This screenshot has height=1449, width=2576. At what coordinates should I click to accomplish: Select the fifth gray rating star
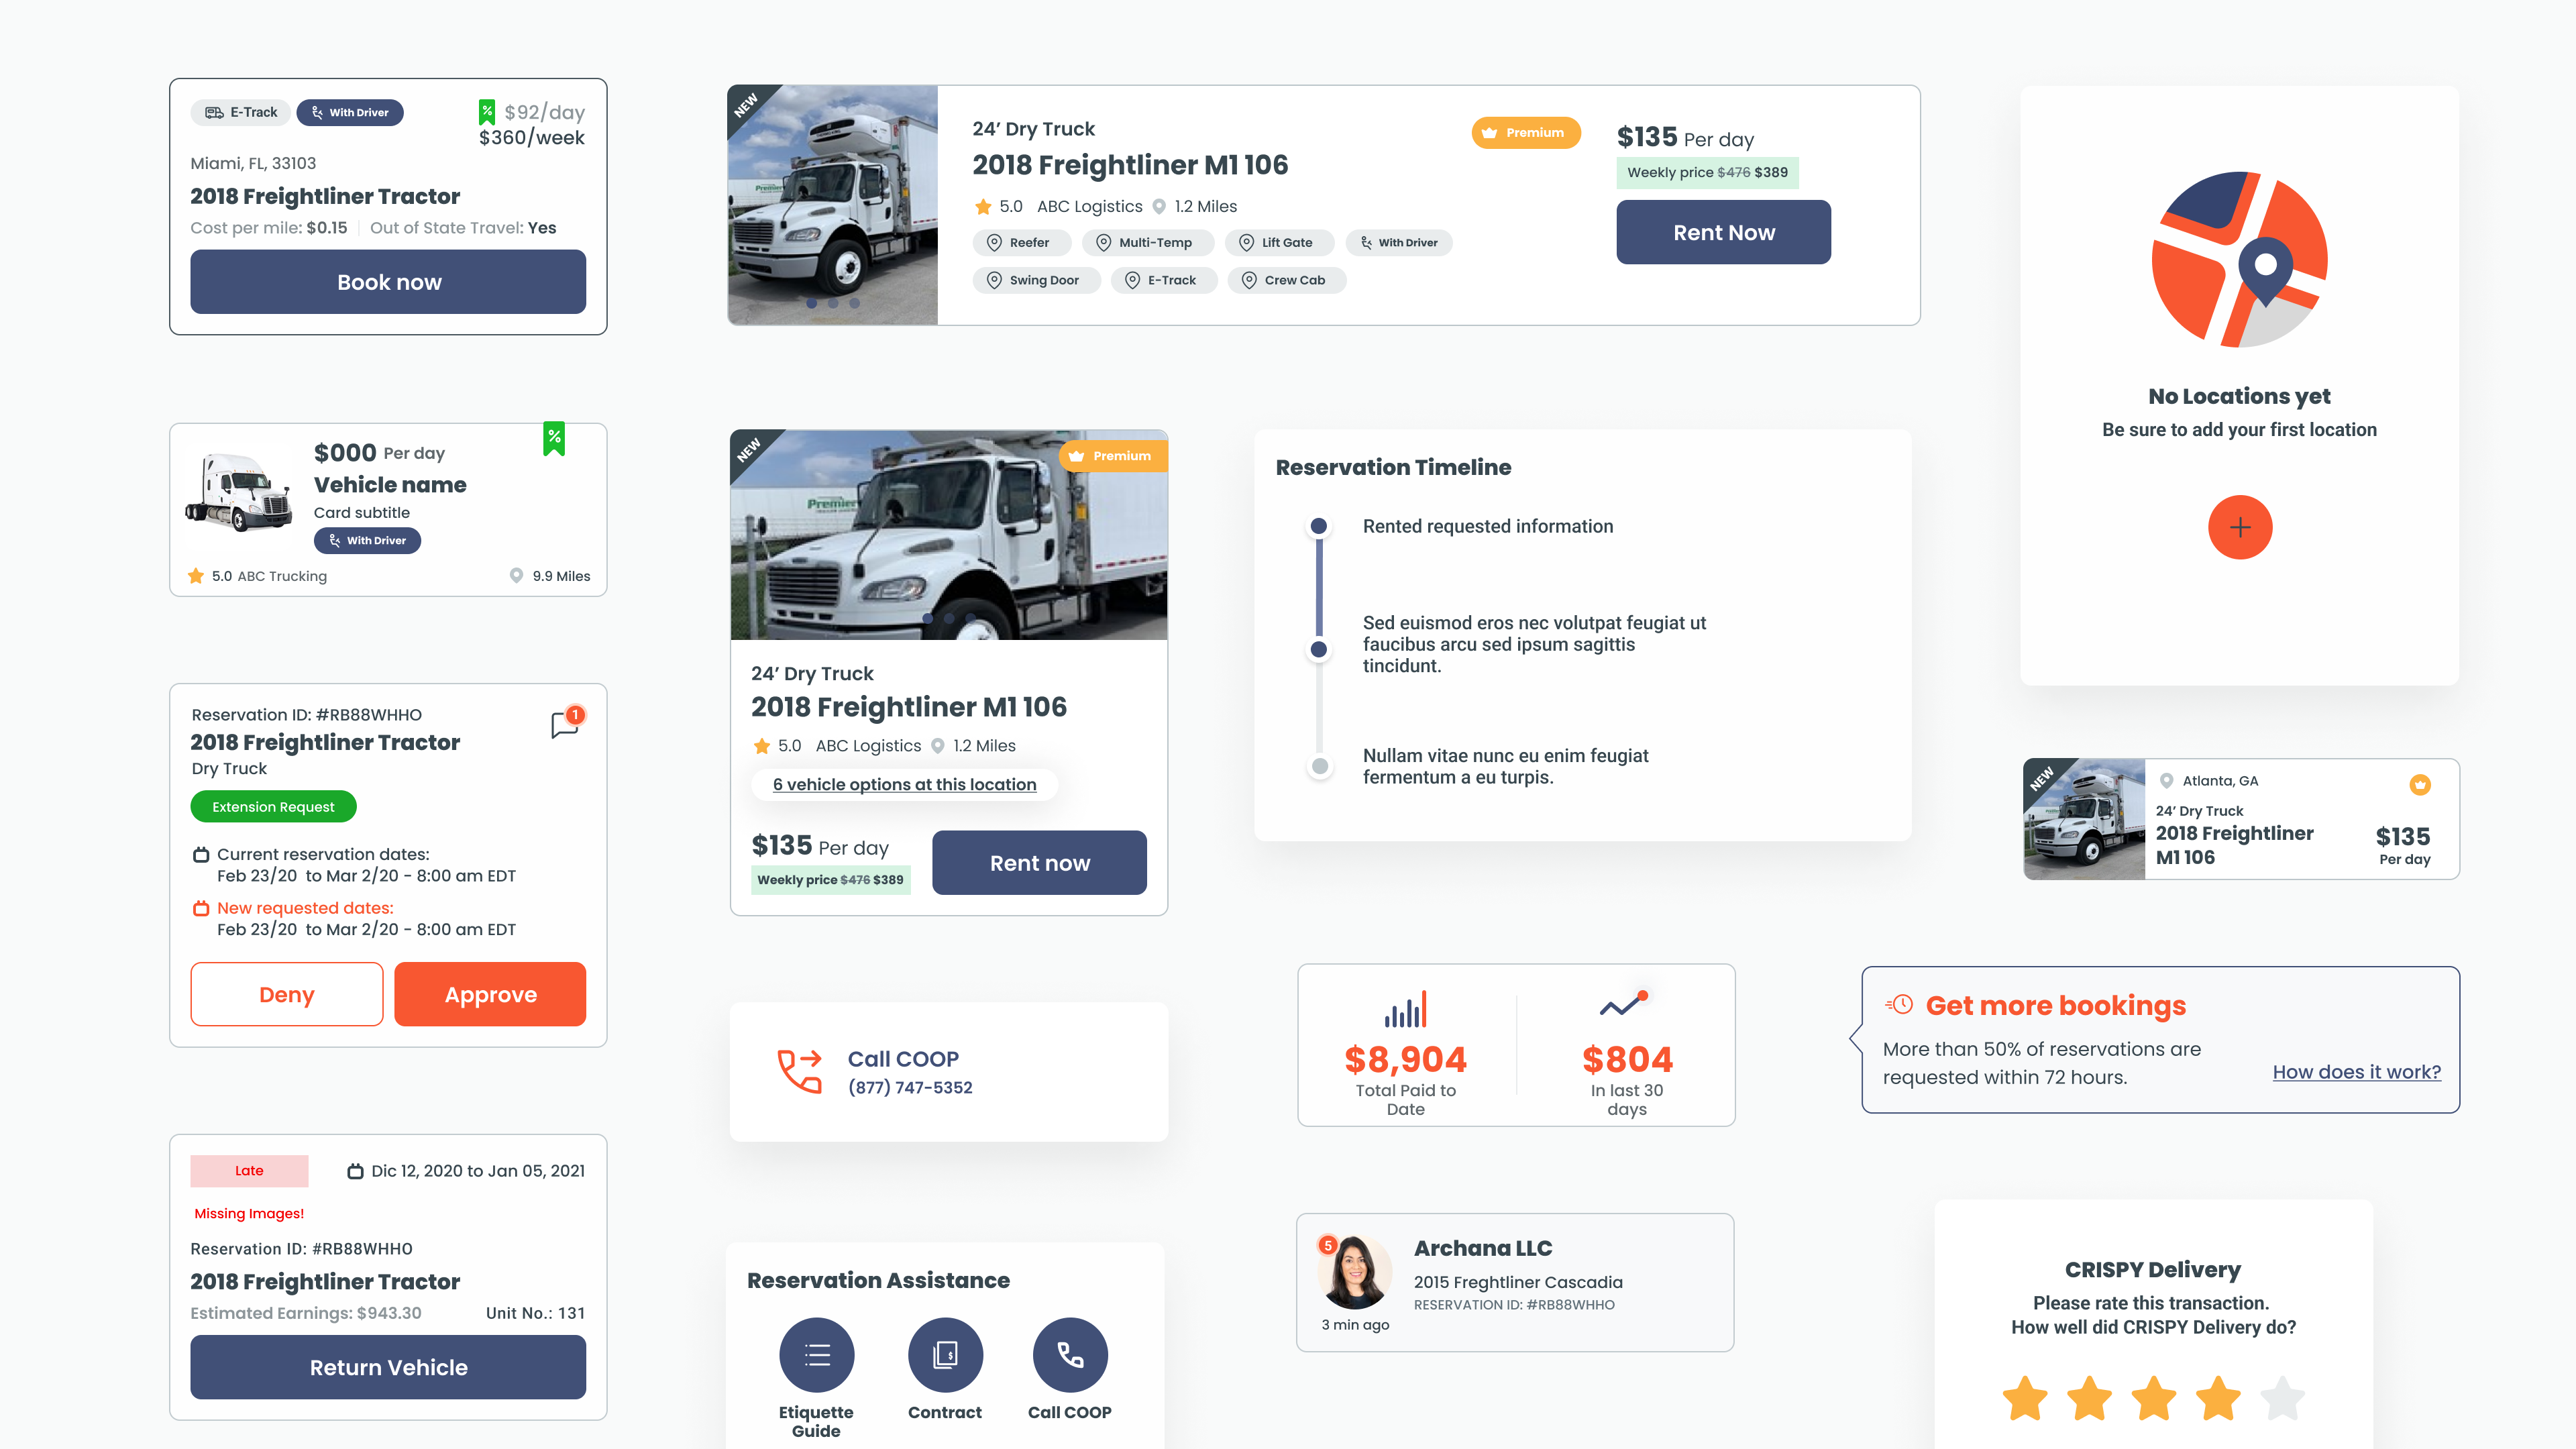pos(2283,1398)
